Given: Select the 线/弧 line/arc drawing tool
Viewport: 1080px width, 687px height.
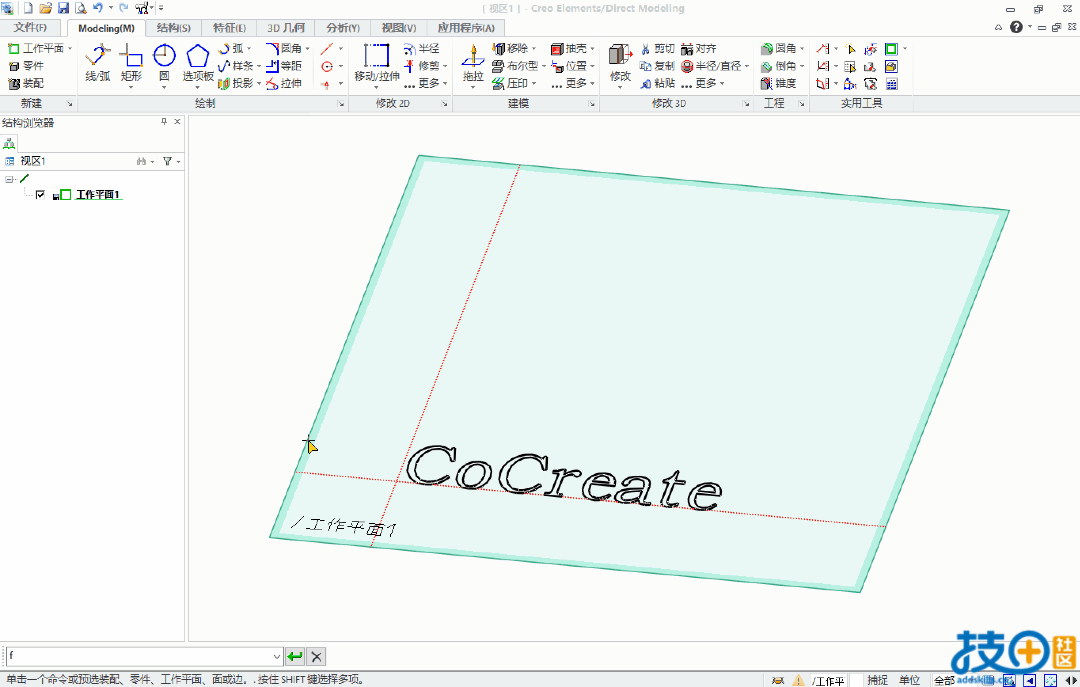Looking at the screenshot, I should click(x=98, y=63).
